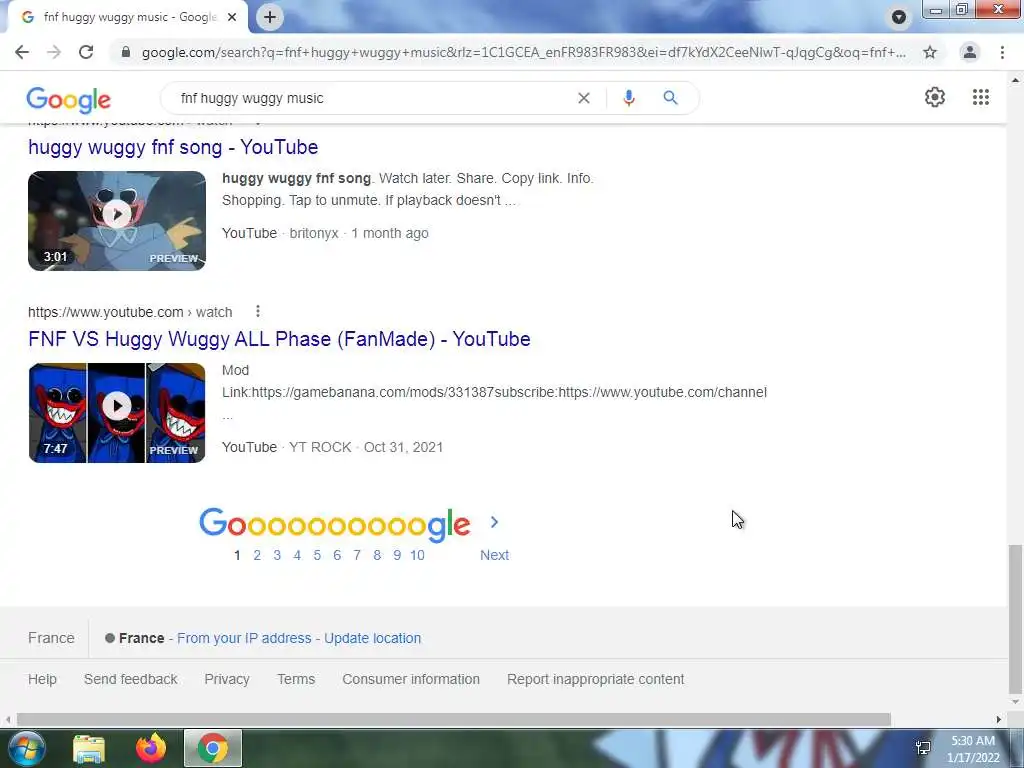Click the Chrome taskbar icon

pyautogui.click(x=212, y=748)
